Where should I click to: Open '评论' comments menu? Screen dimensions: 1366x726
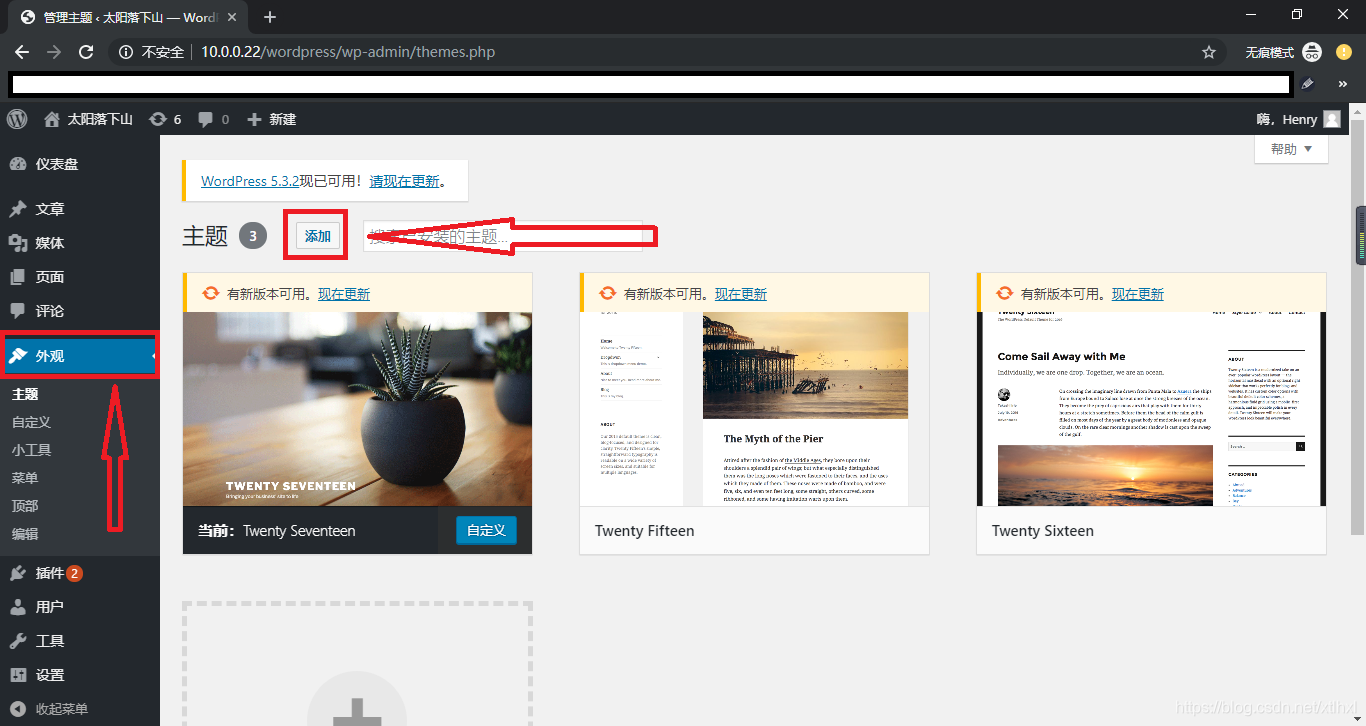80,311
